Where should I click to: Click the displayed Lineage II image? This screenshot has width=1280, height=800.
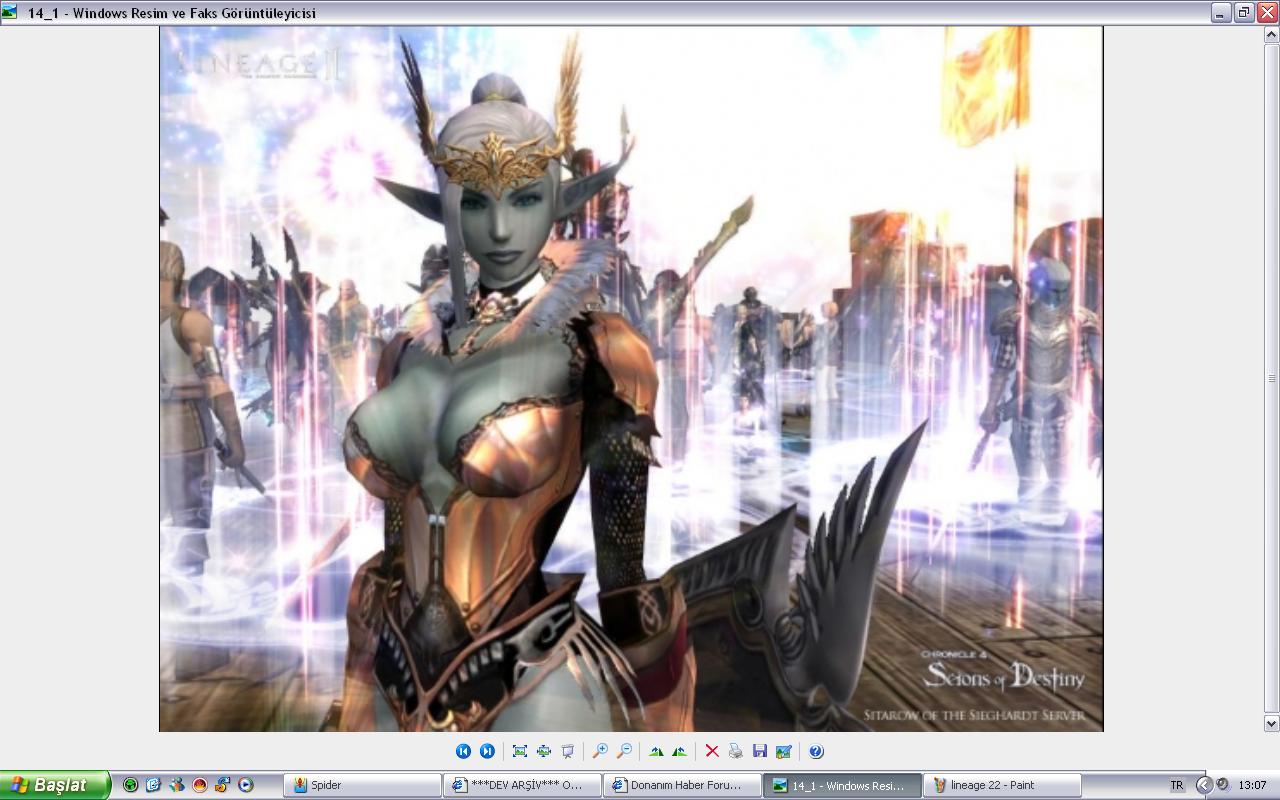631,379
